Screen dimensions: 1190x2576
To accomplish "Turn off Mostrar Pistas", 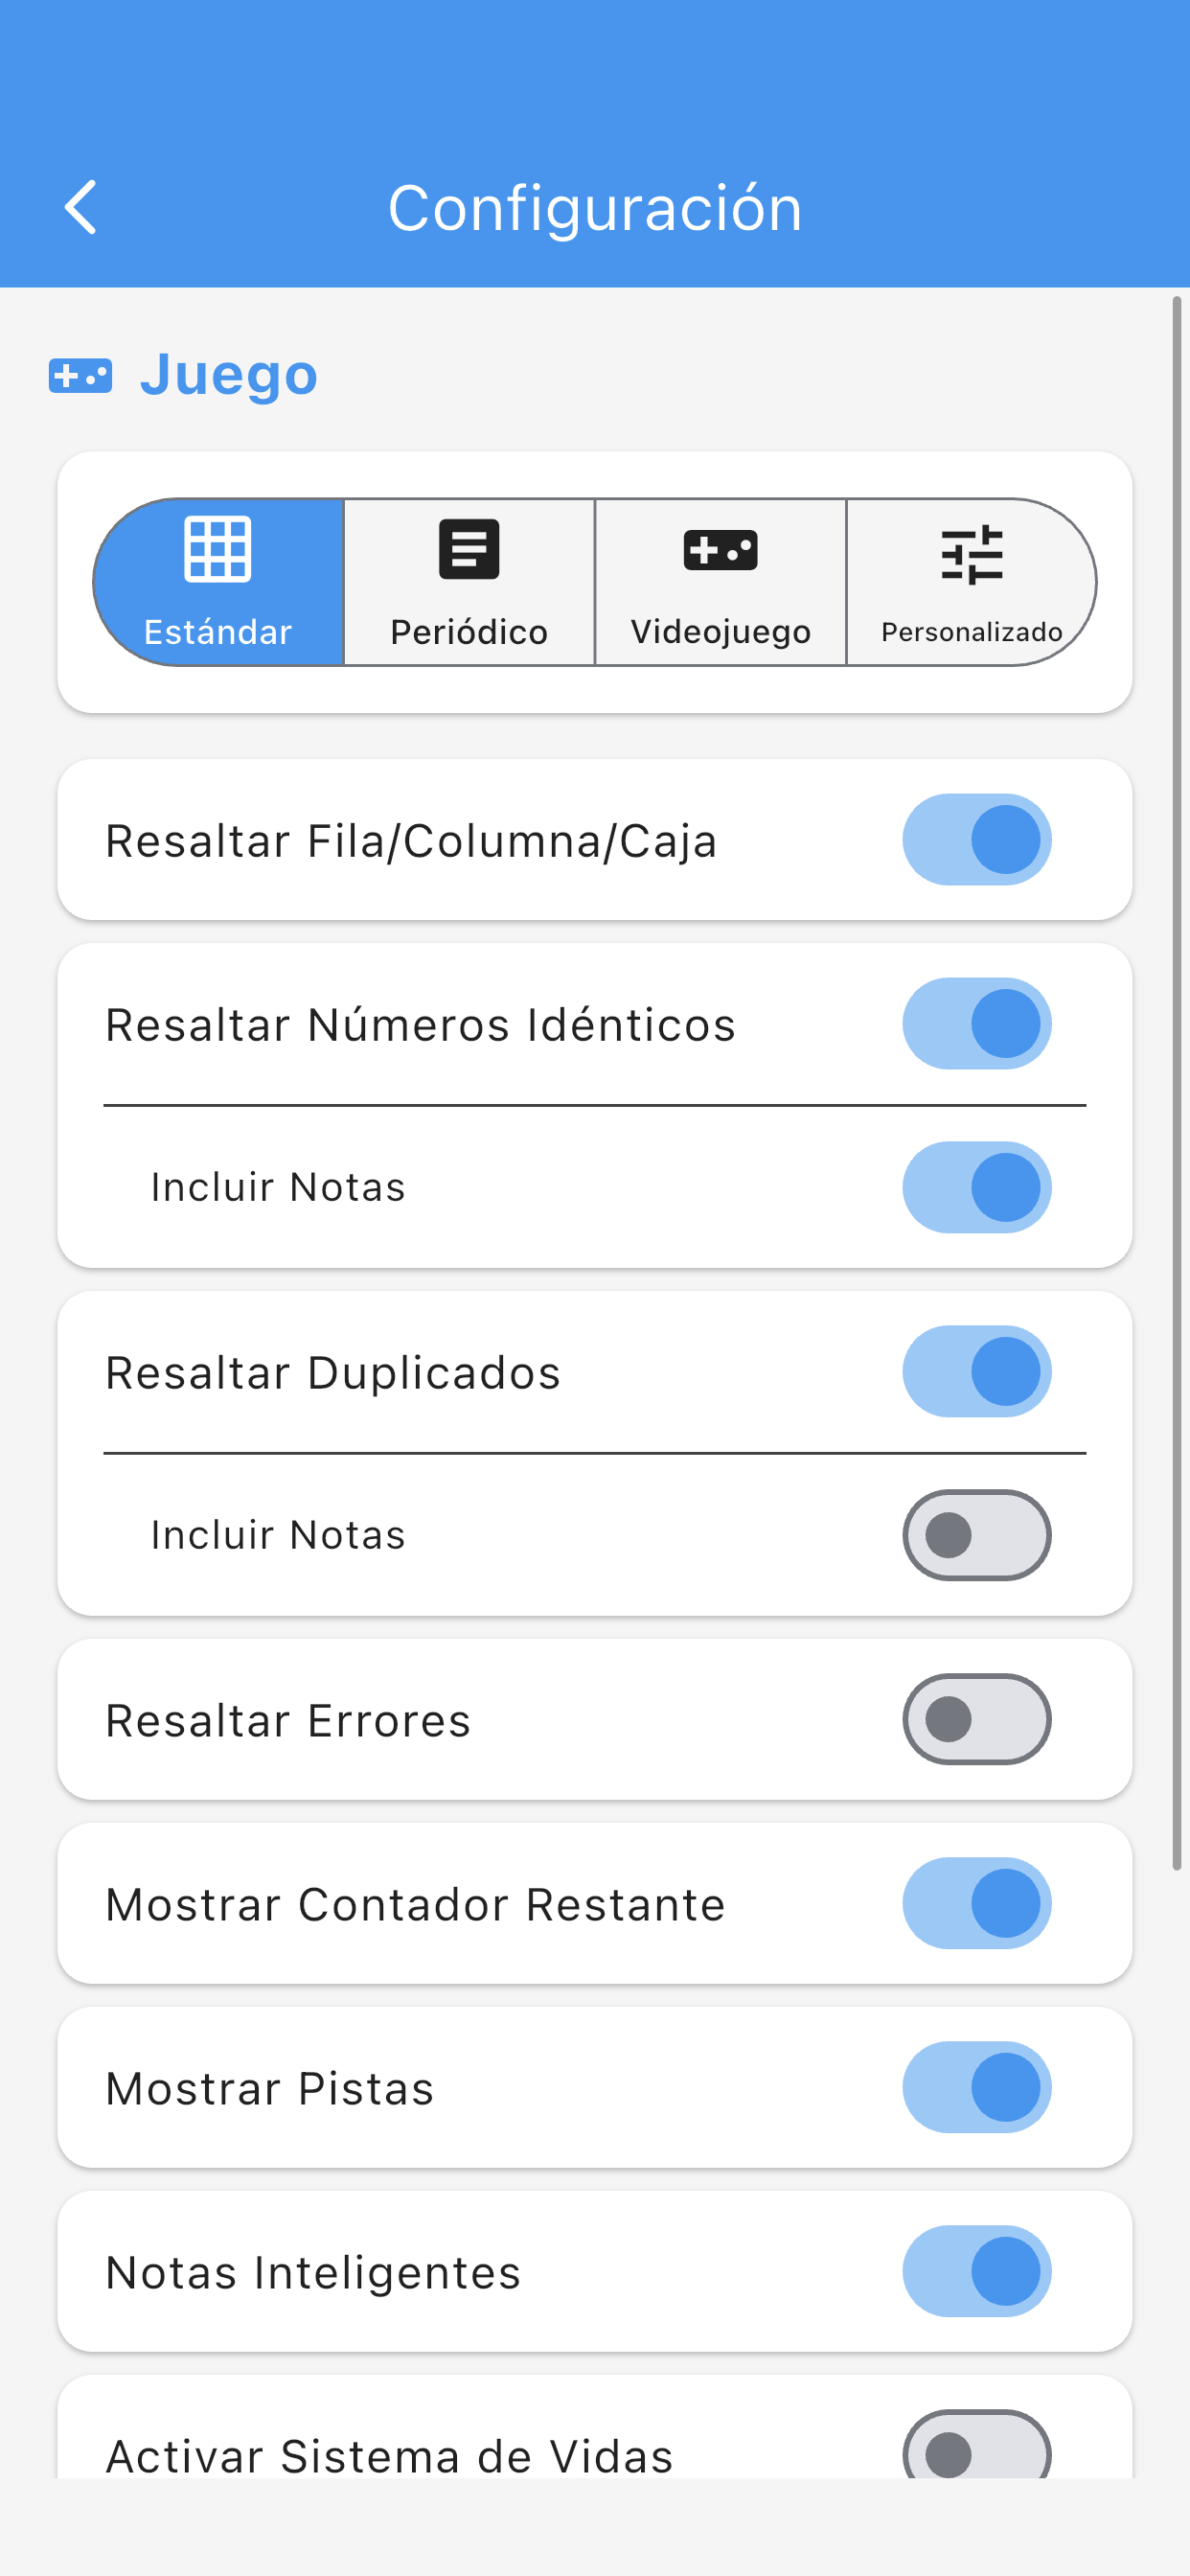I will (x=977, y=2087).
